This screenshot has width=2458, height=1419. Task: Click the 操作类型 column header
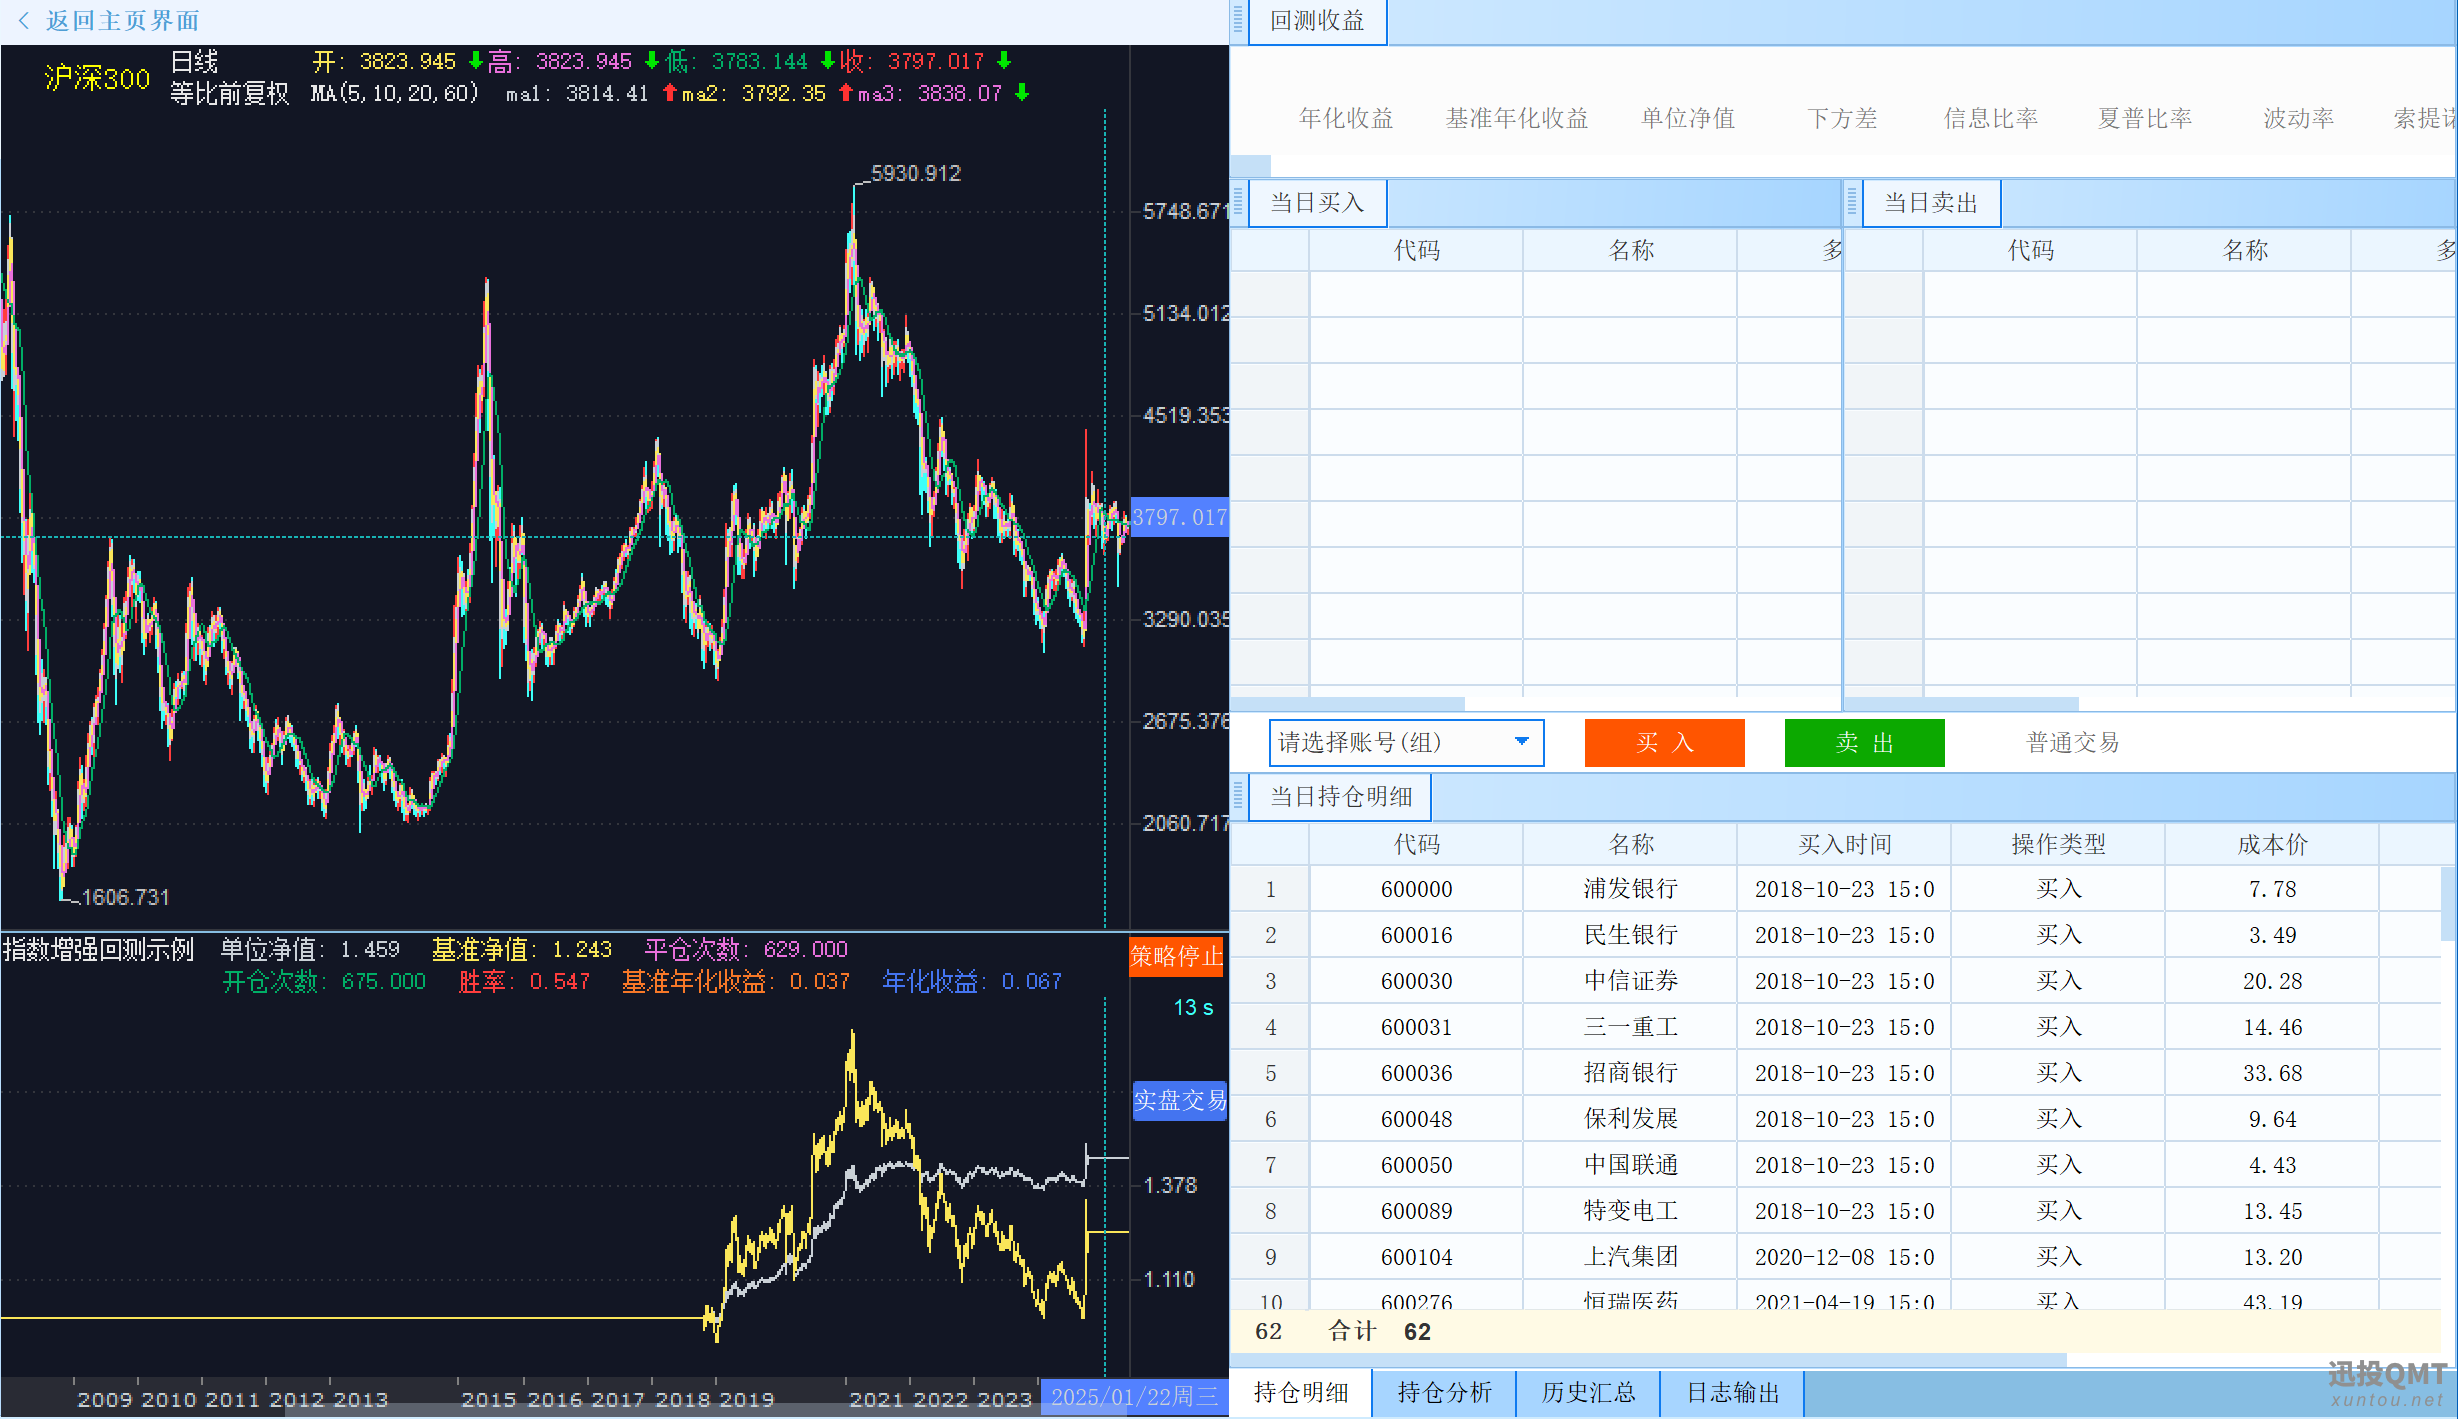[x=2059, y=845]
